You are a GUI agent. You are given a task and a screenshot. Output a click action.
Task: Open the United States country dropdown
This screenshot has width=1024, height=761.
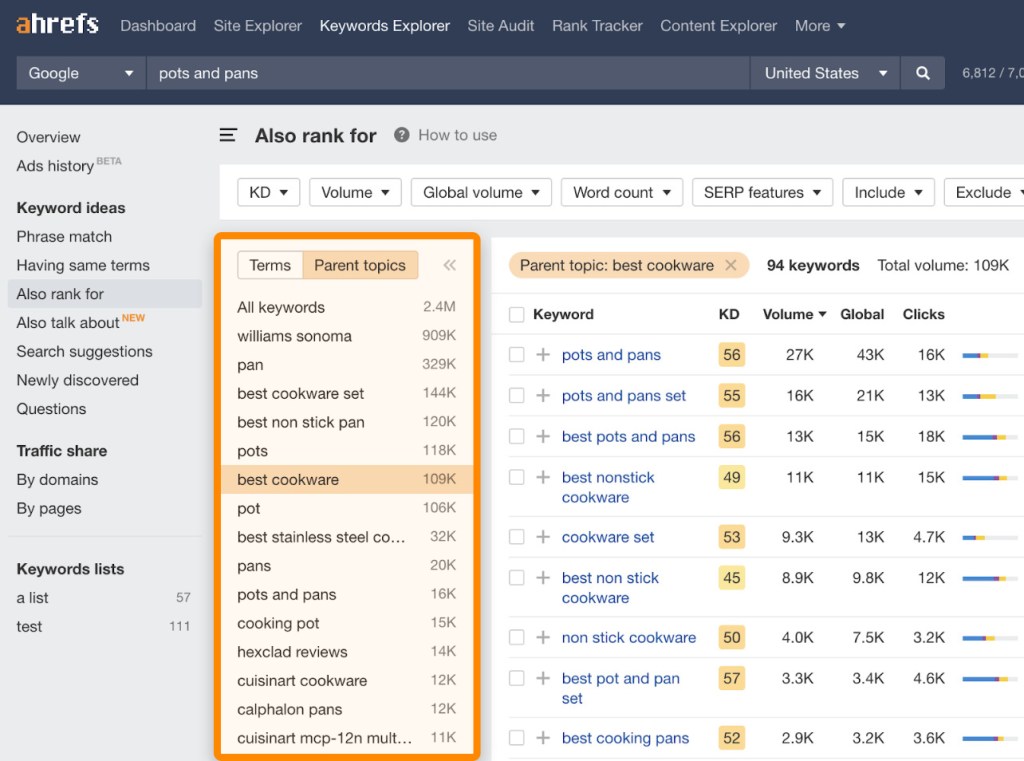point(822,72)
